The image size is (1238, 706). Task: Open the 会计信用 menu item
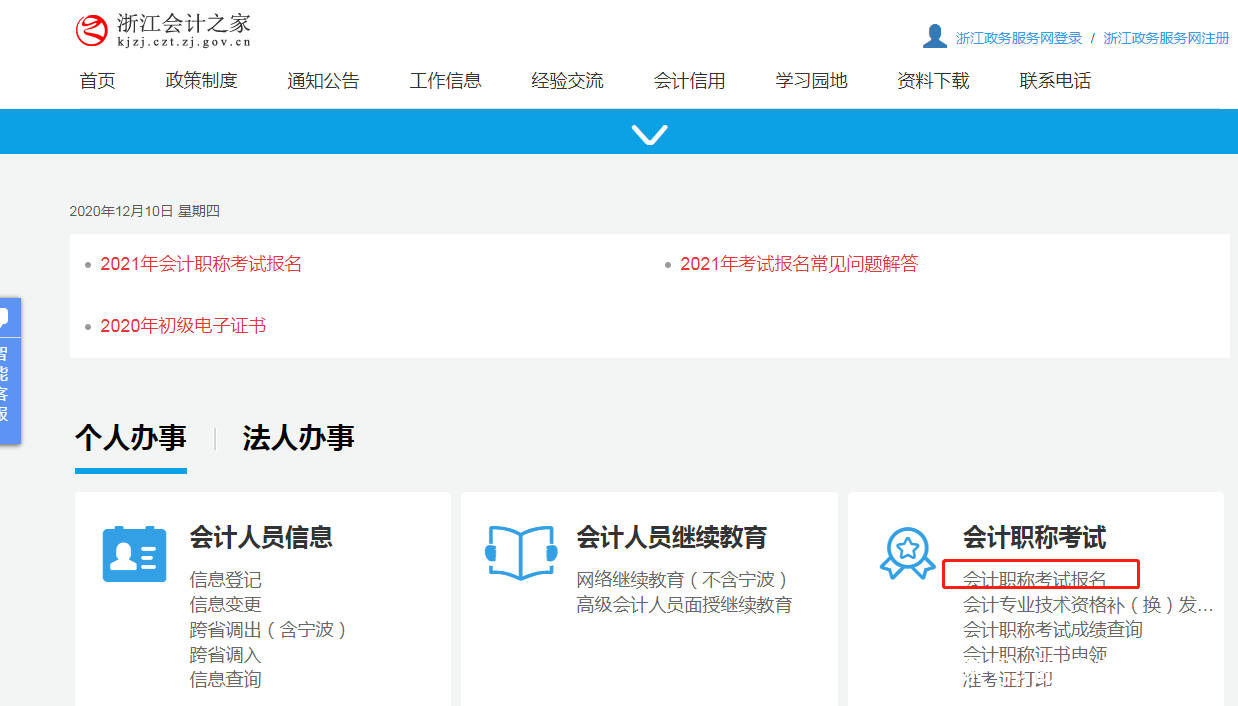[690, 81]
